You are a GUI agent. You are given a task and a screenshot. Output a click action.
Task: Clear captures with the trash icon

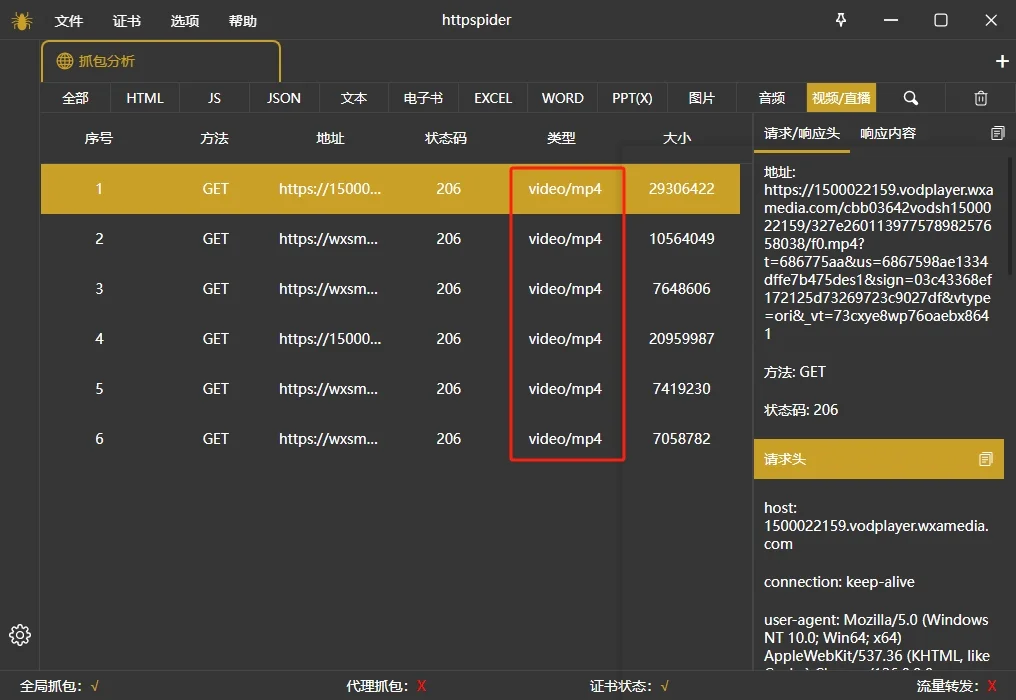(980, 98)
